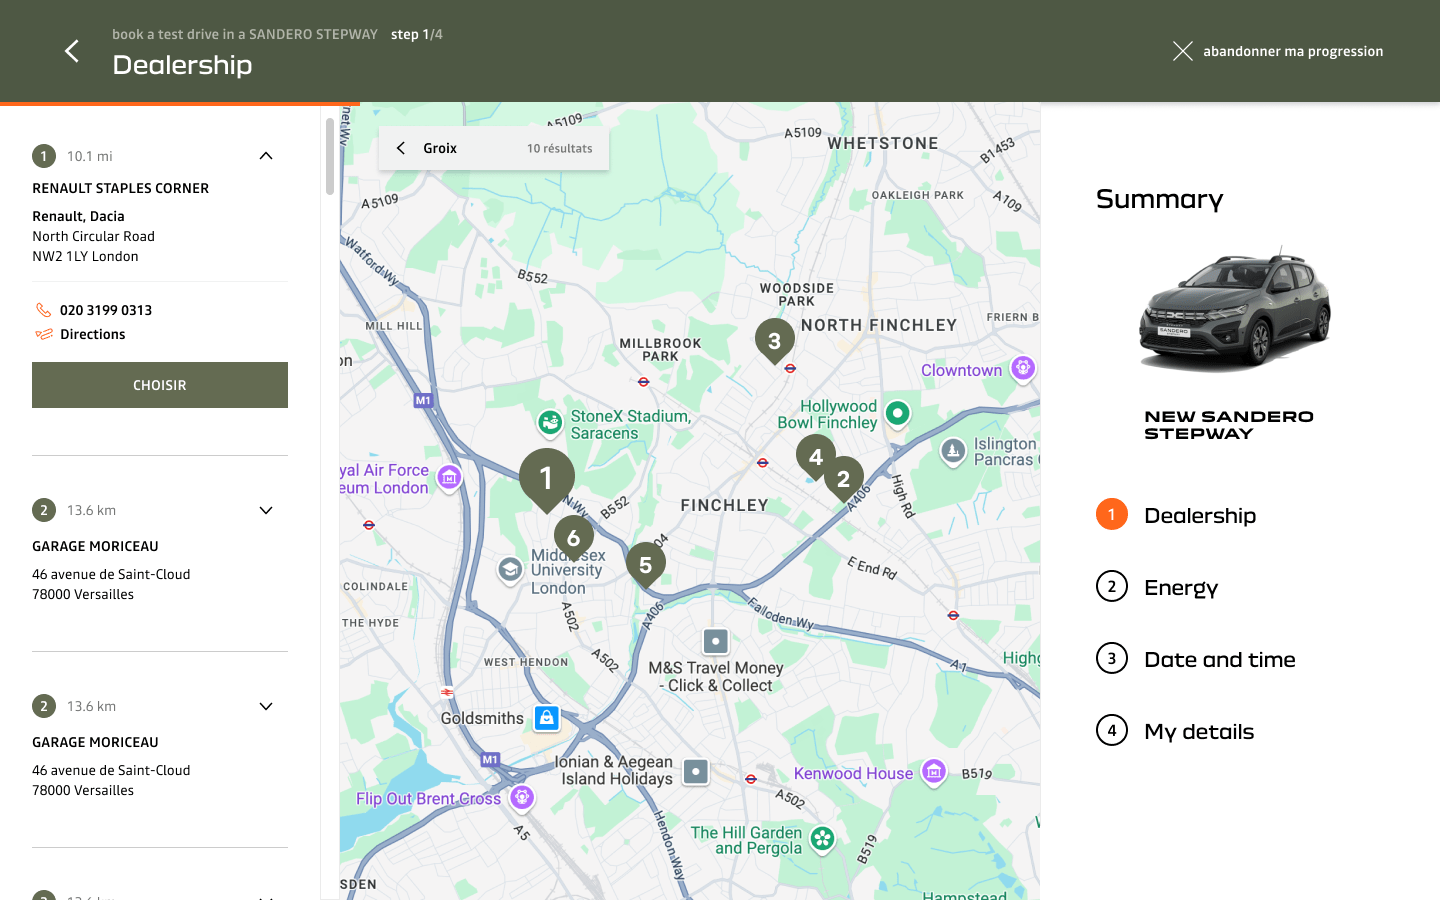Viewport: 1440px width, 900px height.
Task: Select map marker number 5
Action: click(646, 565)
